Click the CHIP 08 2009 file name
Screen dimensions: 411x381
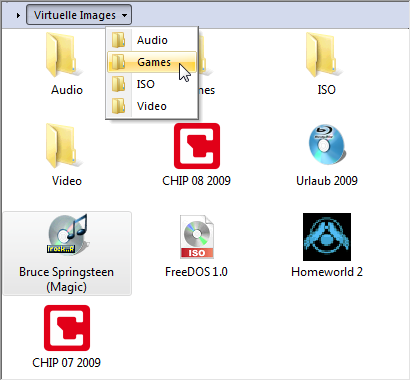click(196, 181)
